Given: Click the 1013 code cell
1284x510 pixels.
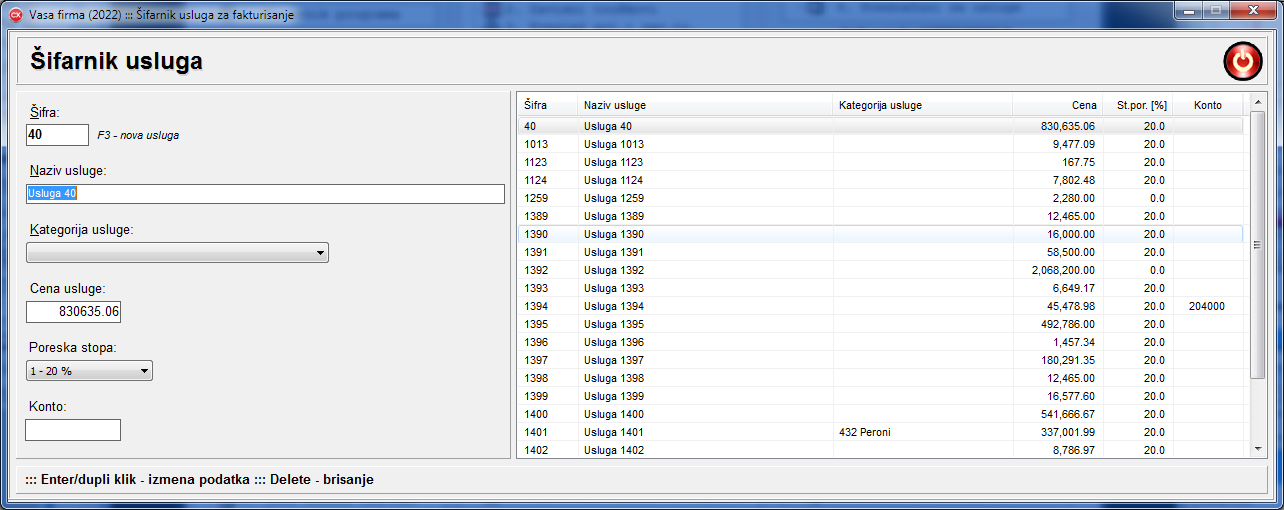Looking at the screenshot, I should [x=547, y=144].
